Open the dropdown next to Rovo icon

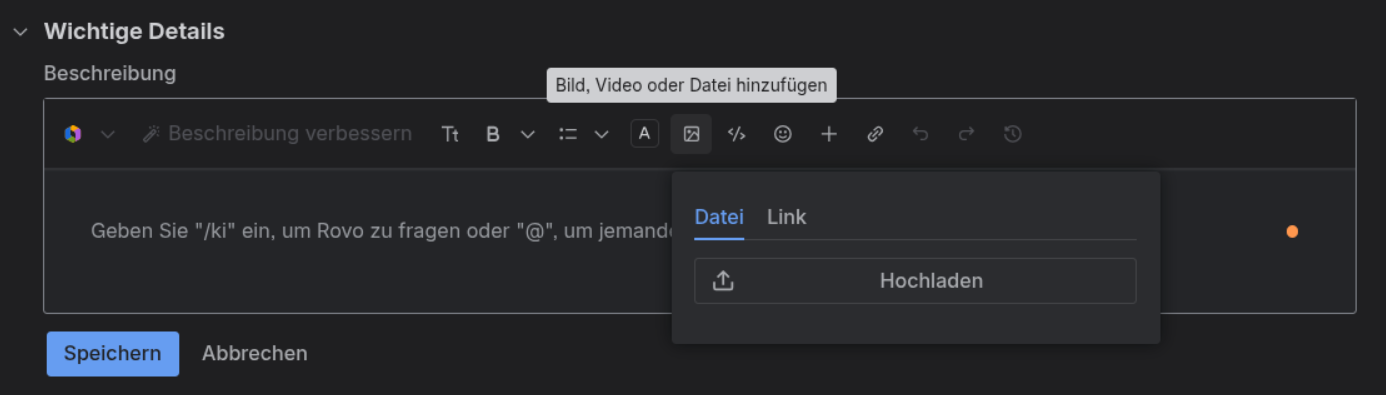click(107, 134)
